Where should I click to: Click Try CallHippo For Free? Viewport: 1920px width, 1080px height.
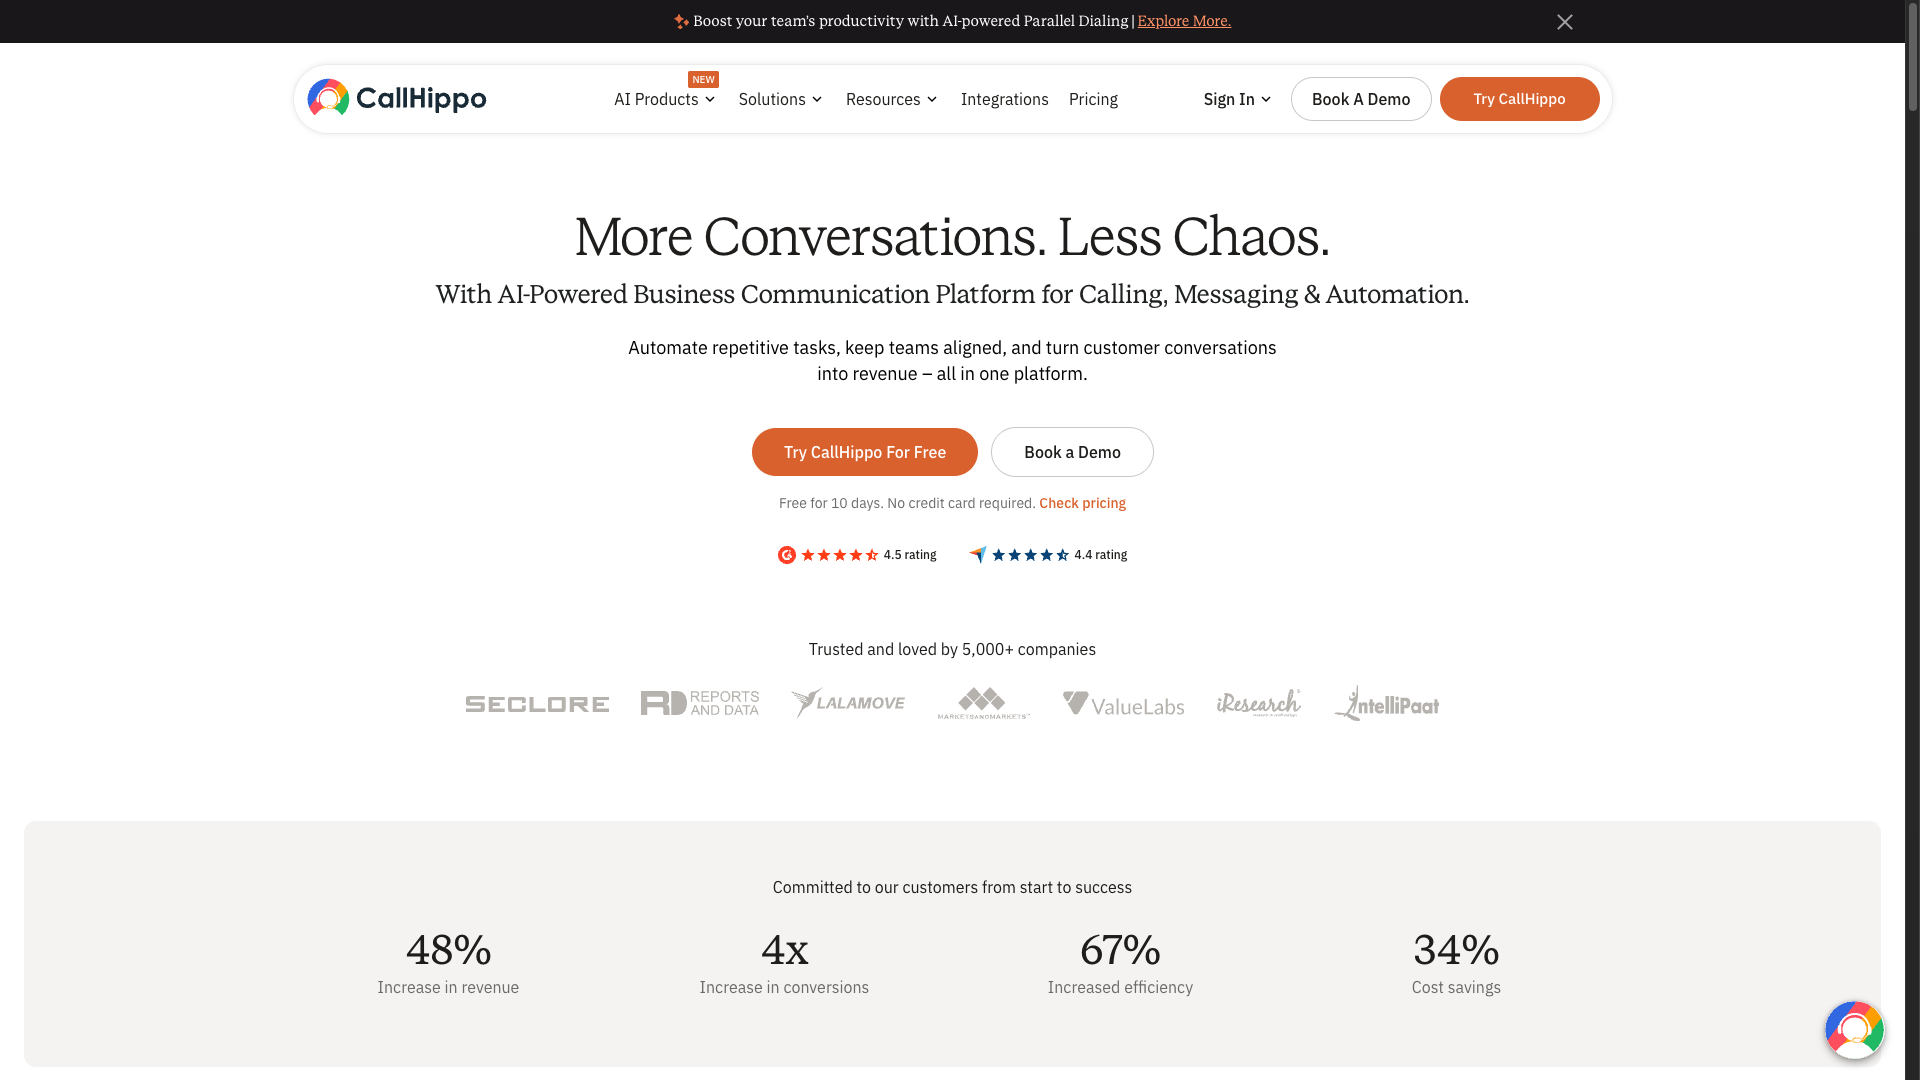coord(864,452)
